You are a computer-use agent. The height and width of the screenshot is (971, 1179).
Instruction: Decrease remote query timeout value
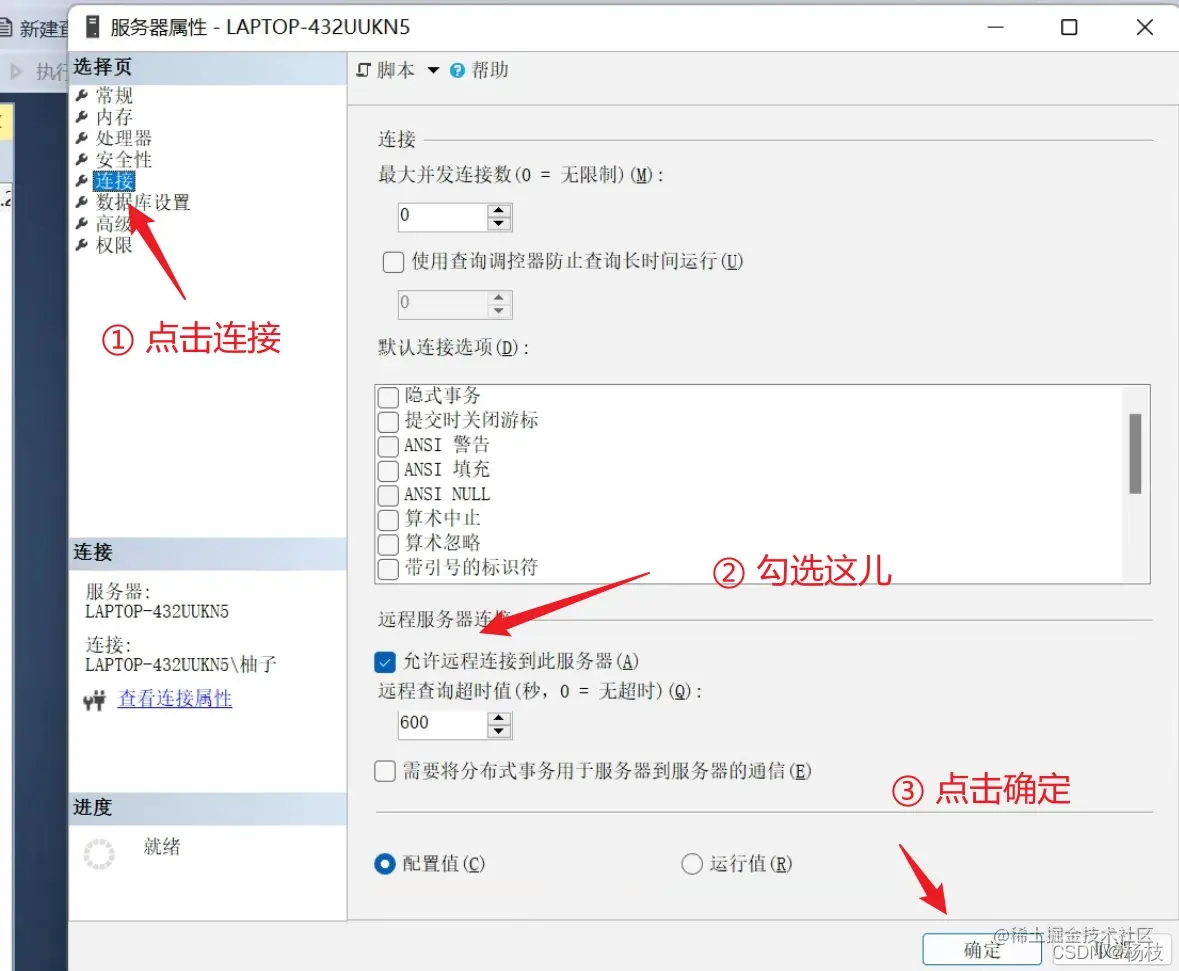point(499,731)
